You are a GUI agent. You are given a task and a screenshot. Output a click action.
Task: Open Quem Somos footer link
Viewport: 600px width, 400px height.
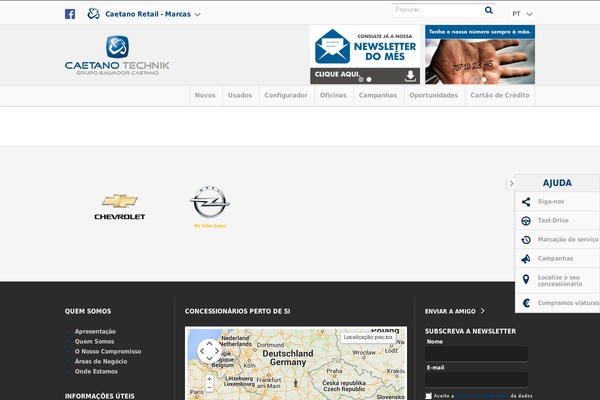pos(94,341)
